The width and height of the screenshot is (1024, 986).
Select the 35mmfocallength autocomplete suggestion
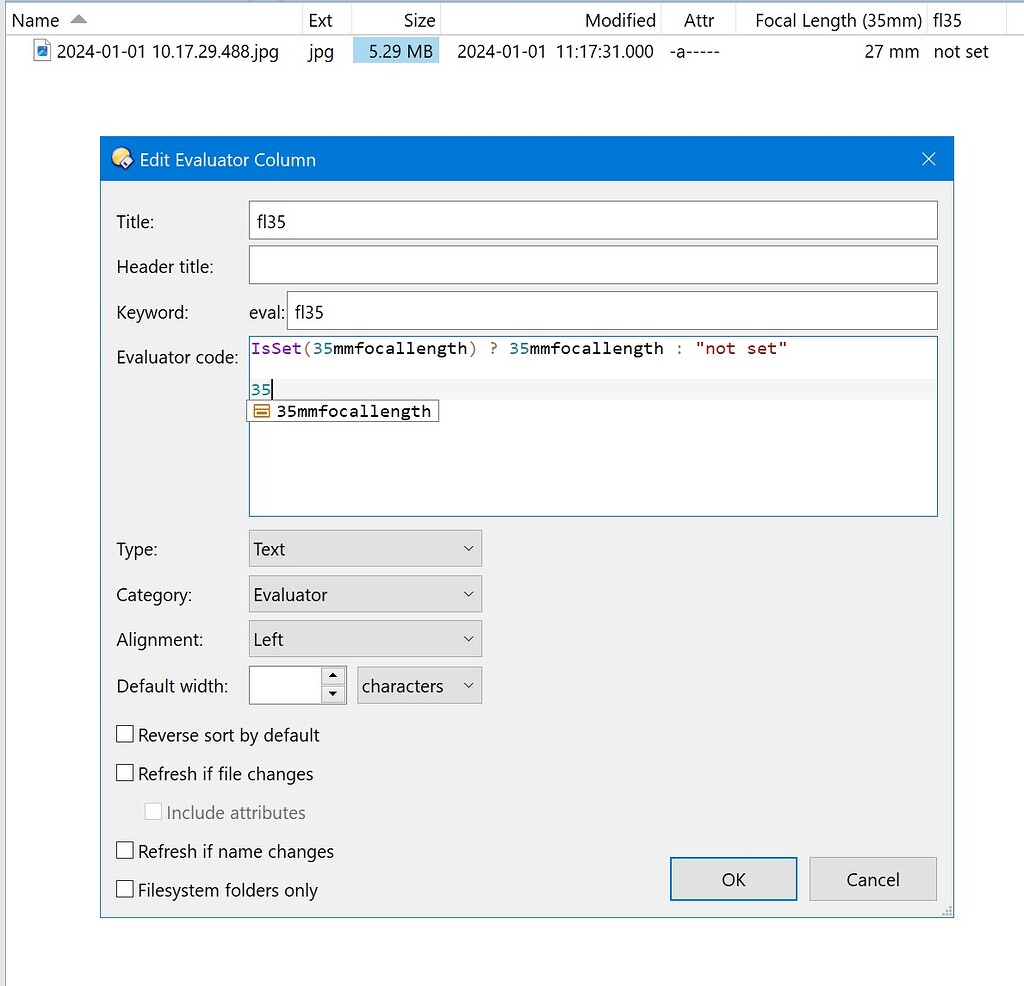pyautogui.click(x=350, y=410)
